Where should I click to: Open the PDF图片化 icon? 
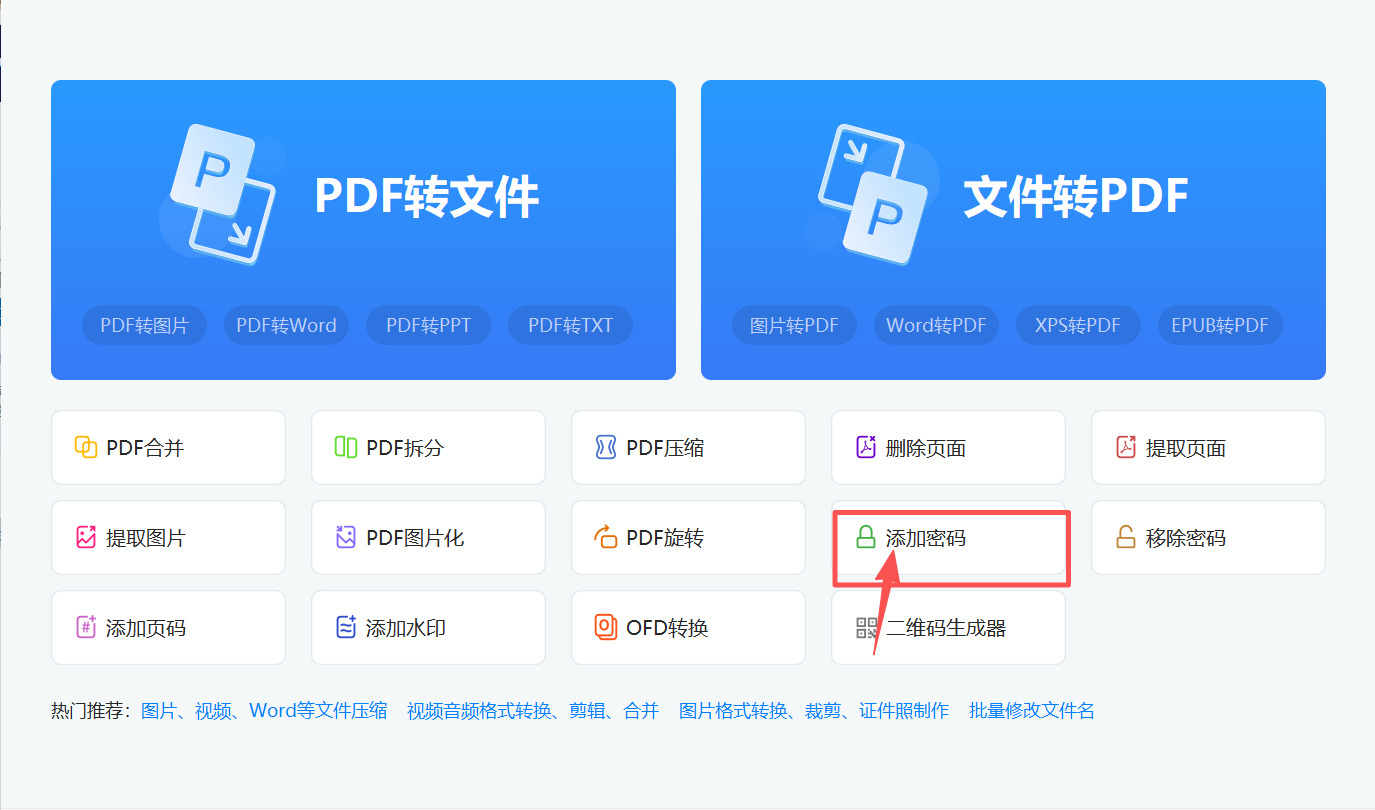click(x=347, y=537)
